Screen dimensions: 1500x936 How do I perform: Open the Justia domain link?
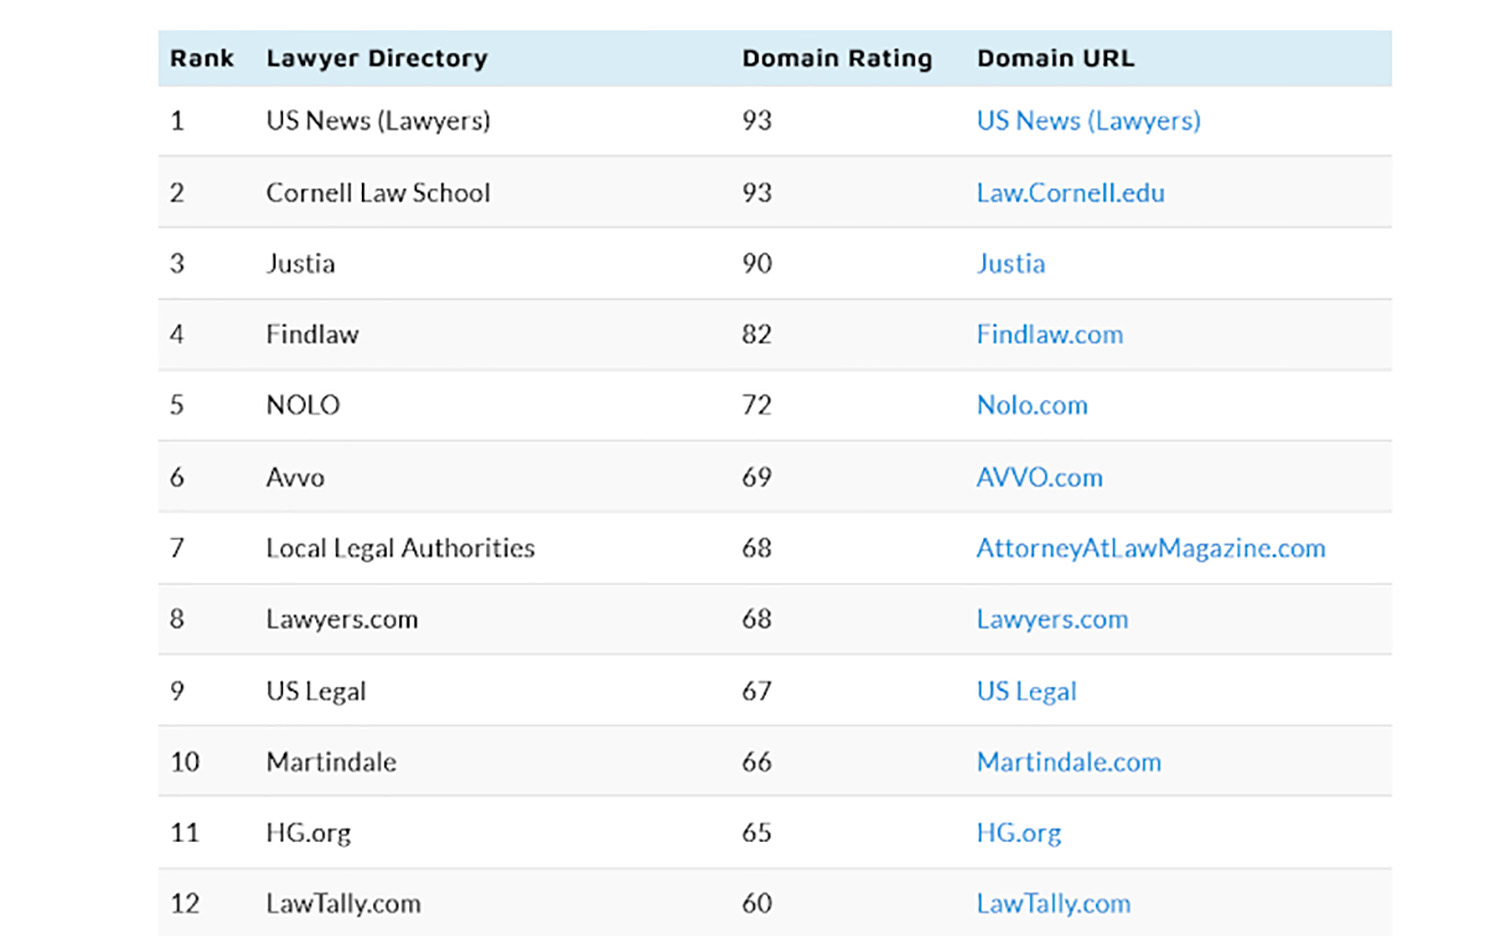tap(1010, 264)
